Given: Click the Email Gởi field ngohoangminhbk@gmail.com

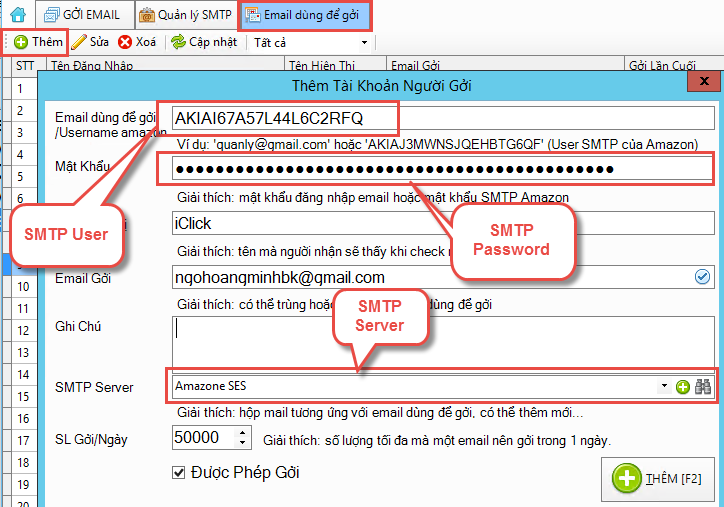Looking at the screenshot, I should pyautogui.click(x=443, y=277).
